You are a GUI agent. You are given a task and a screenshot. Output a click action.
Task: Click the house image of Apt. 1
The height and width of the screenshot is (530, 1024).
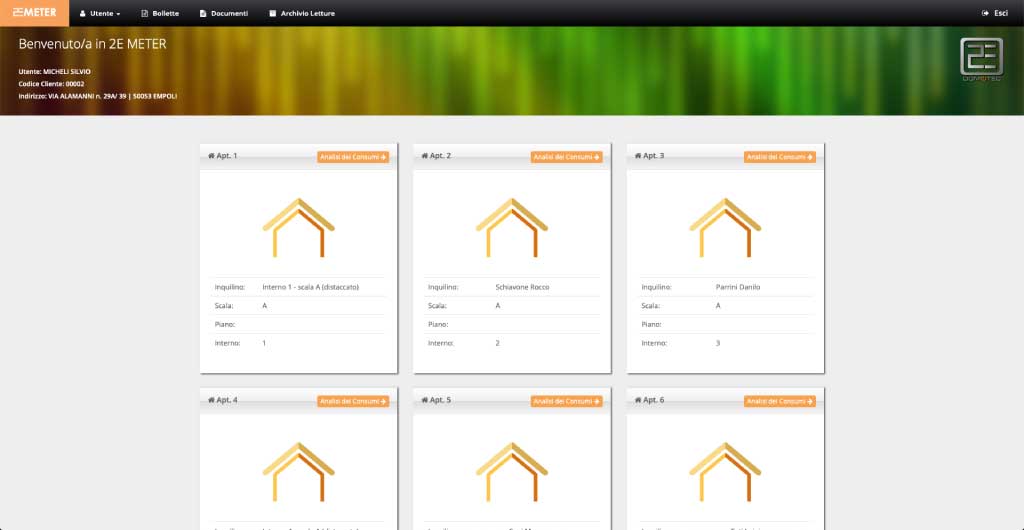point(298,227)
